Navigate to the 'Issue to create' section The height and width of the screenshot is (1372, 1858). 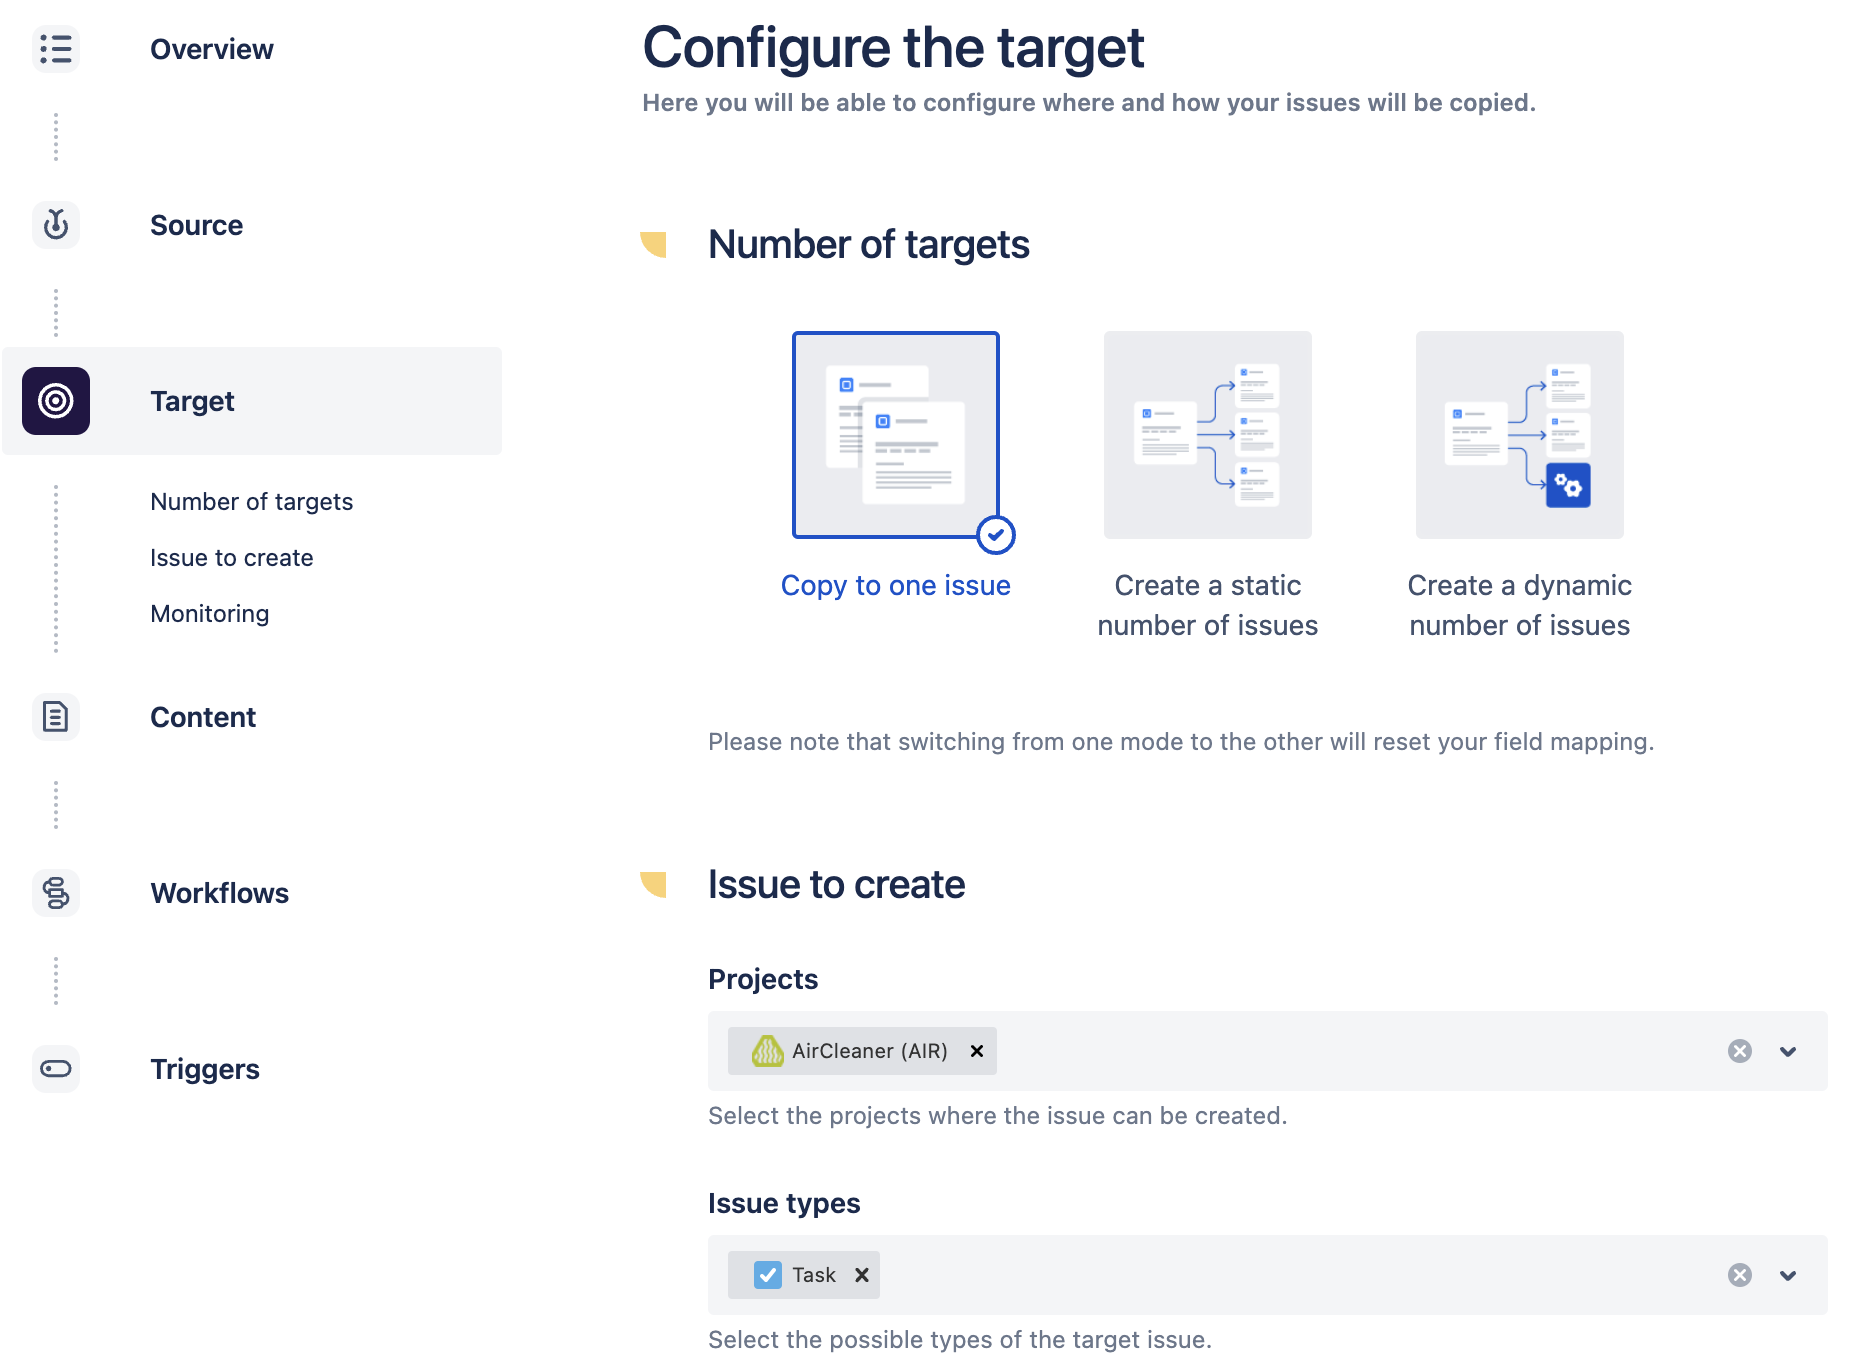[232, 557]
